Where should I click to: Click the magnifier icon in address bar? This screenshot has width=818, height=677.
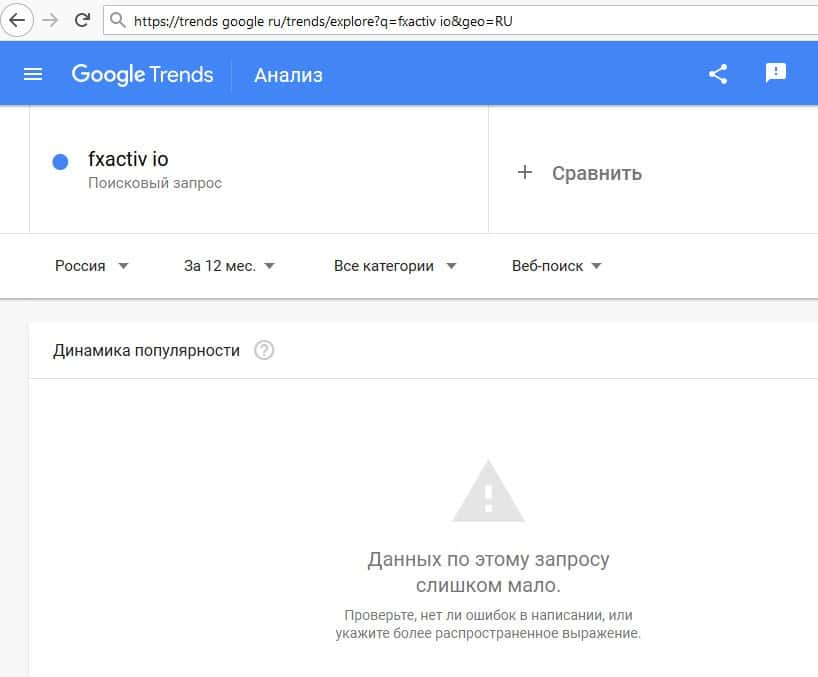(x=118, y=20)
